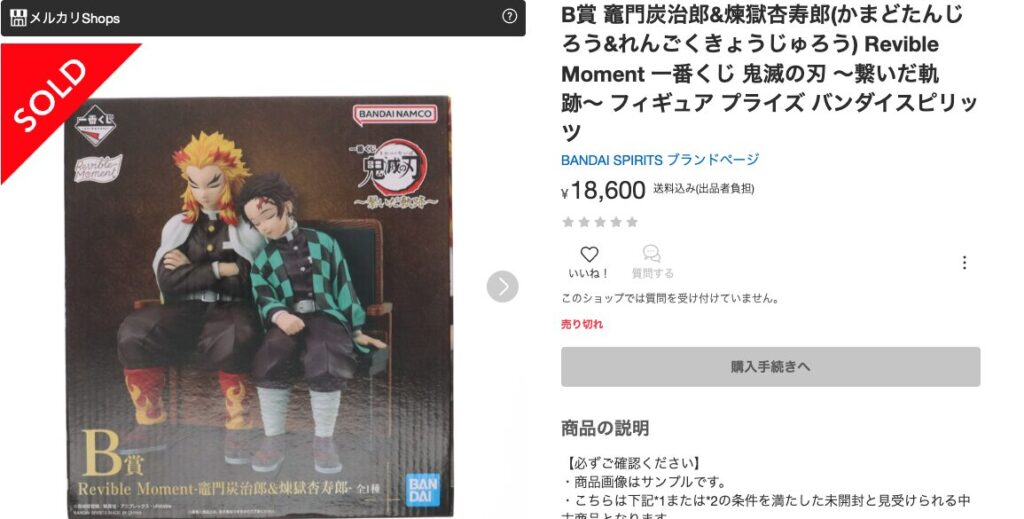Click the first rating star

pos(568,222)
